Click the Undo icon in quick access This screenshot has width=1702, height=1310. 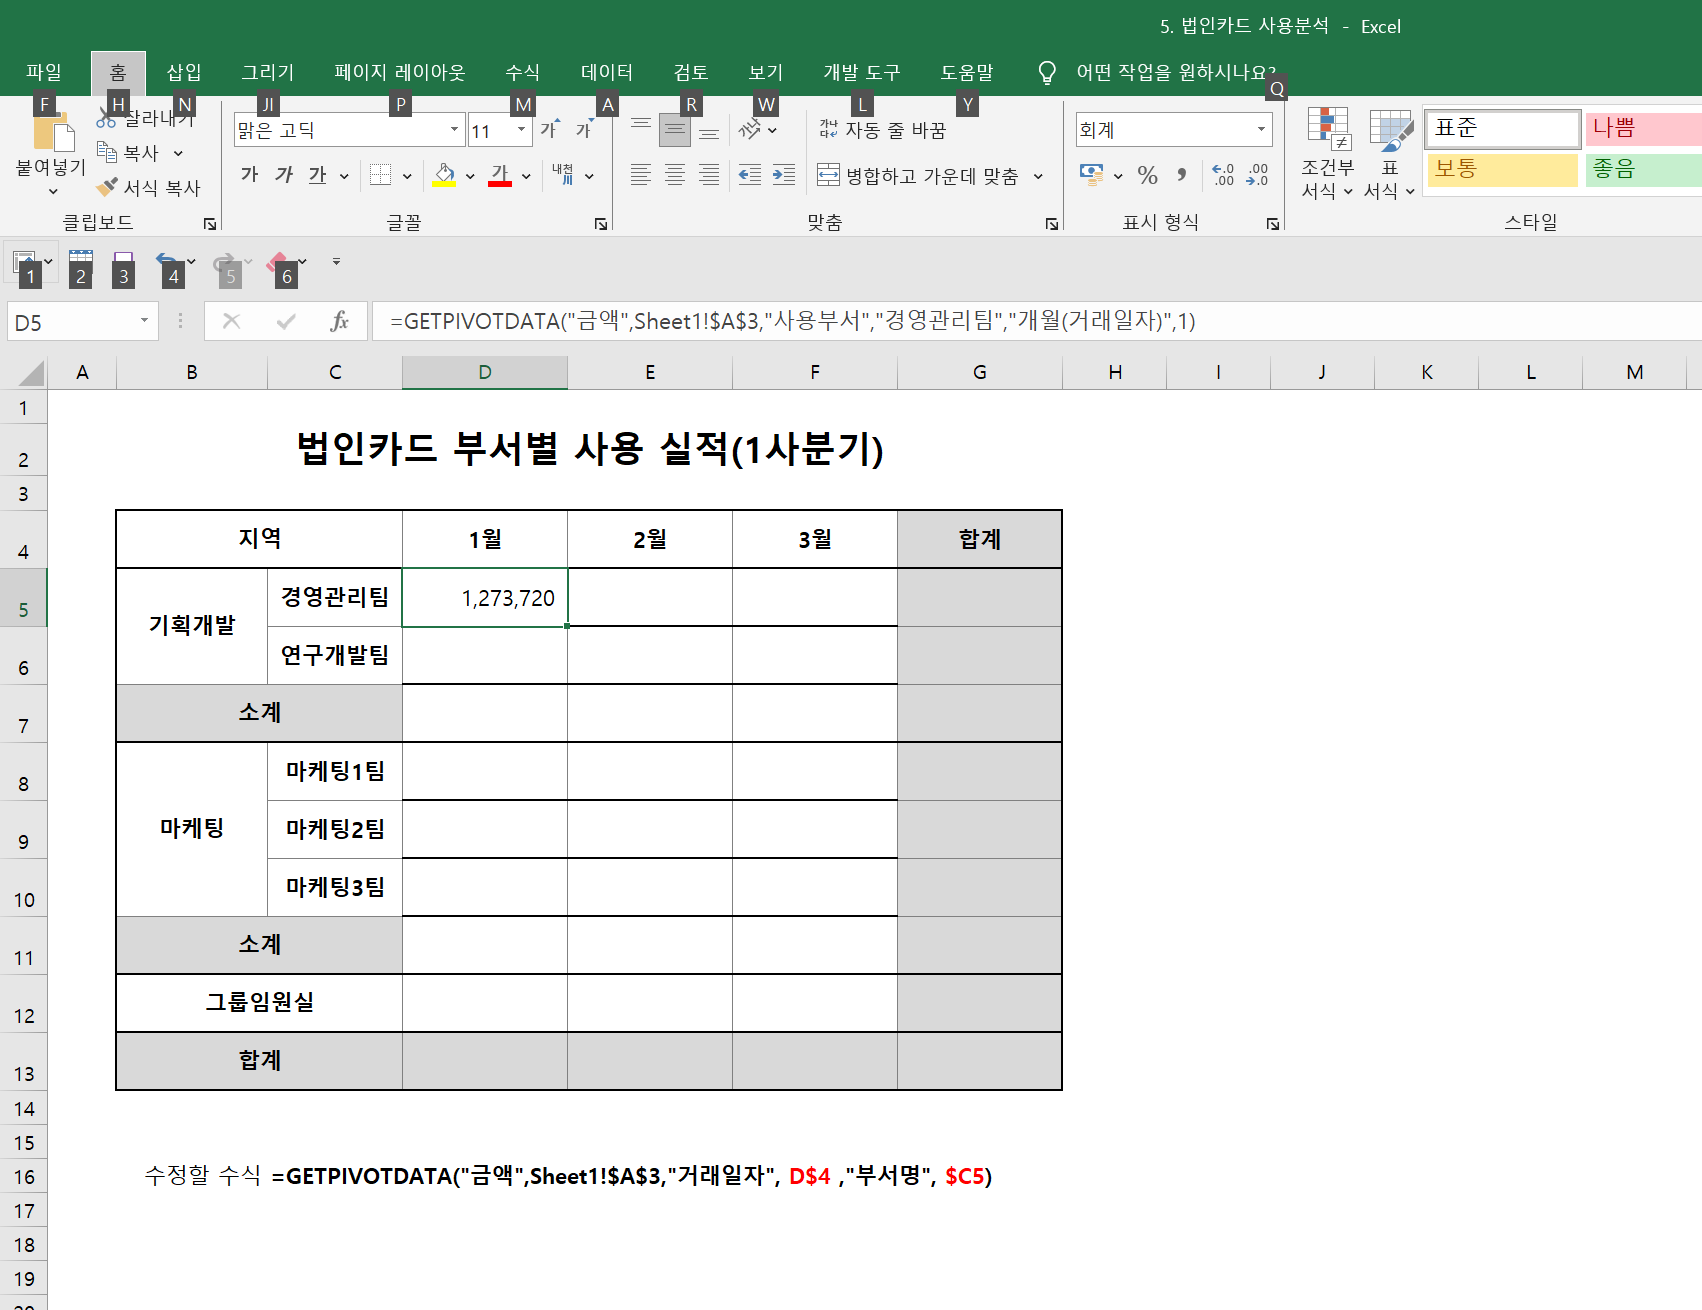[x=167, y=262]
